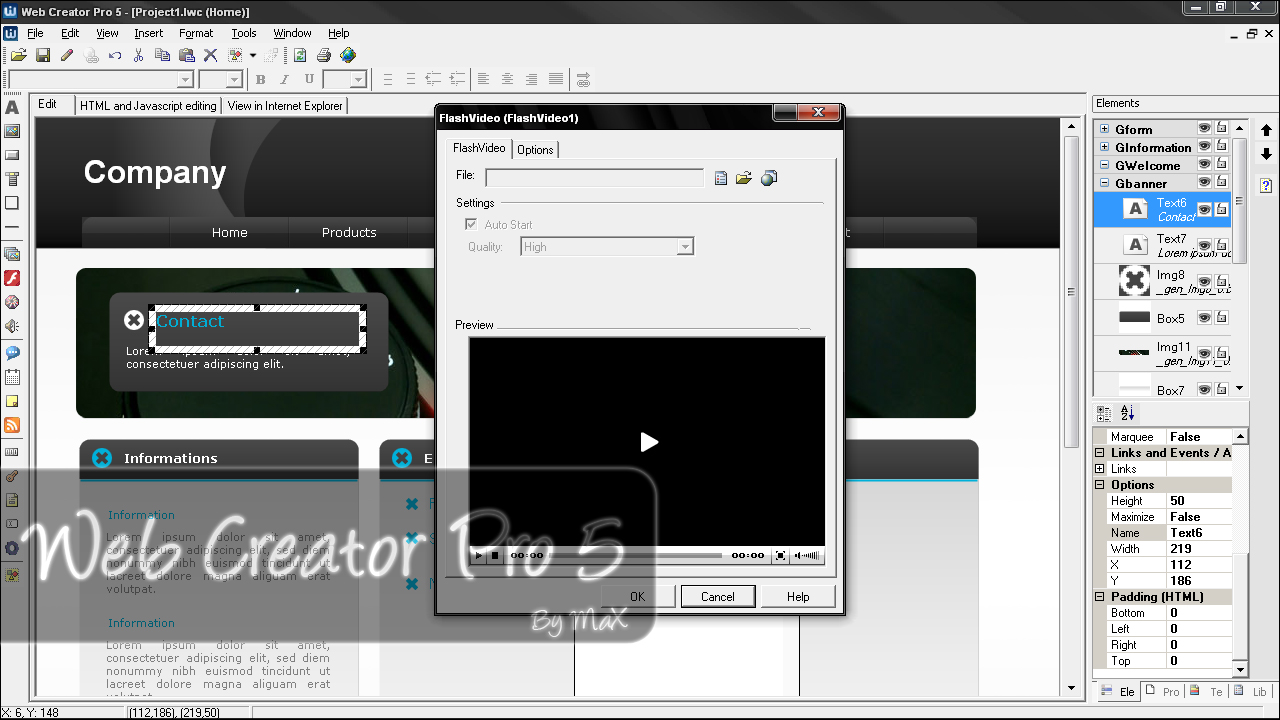Viewport: 1280px width, 720px height.
Task: Open the Tools menu
Action: click(244, 33)
